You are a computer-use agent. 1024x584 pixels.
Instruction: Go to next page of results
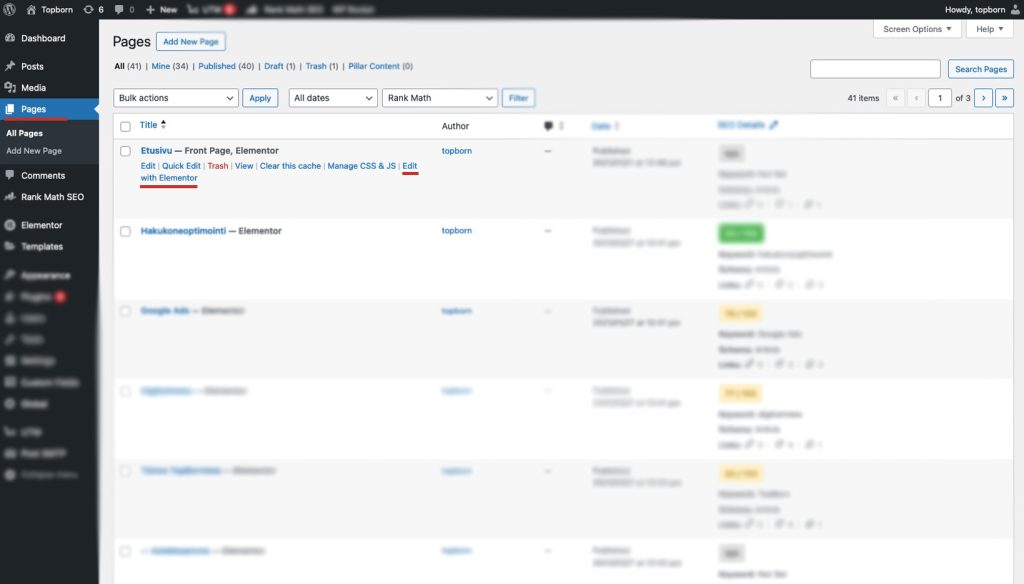coord(984,97)
